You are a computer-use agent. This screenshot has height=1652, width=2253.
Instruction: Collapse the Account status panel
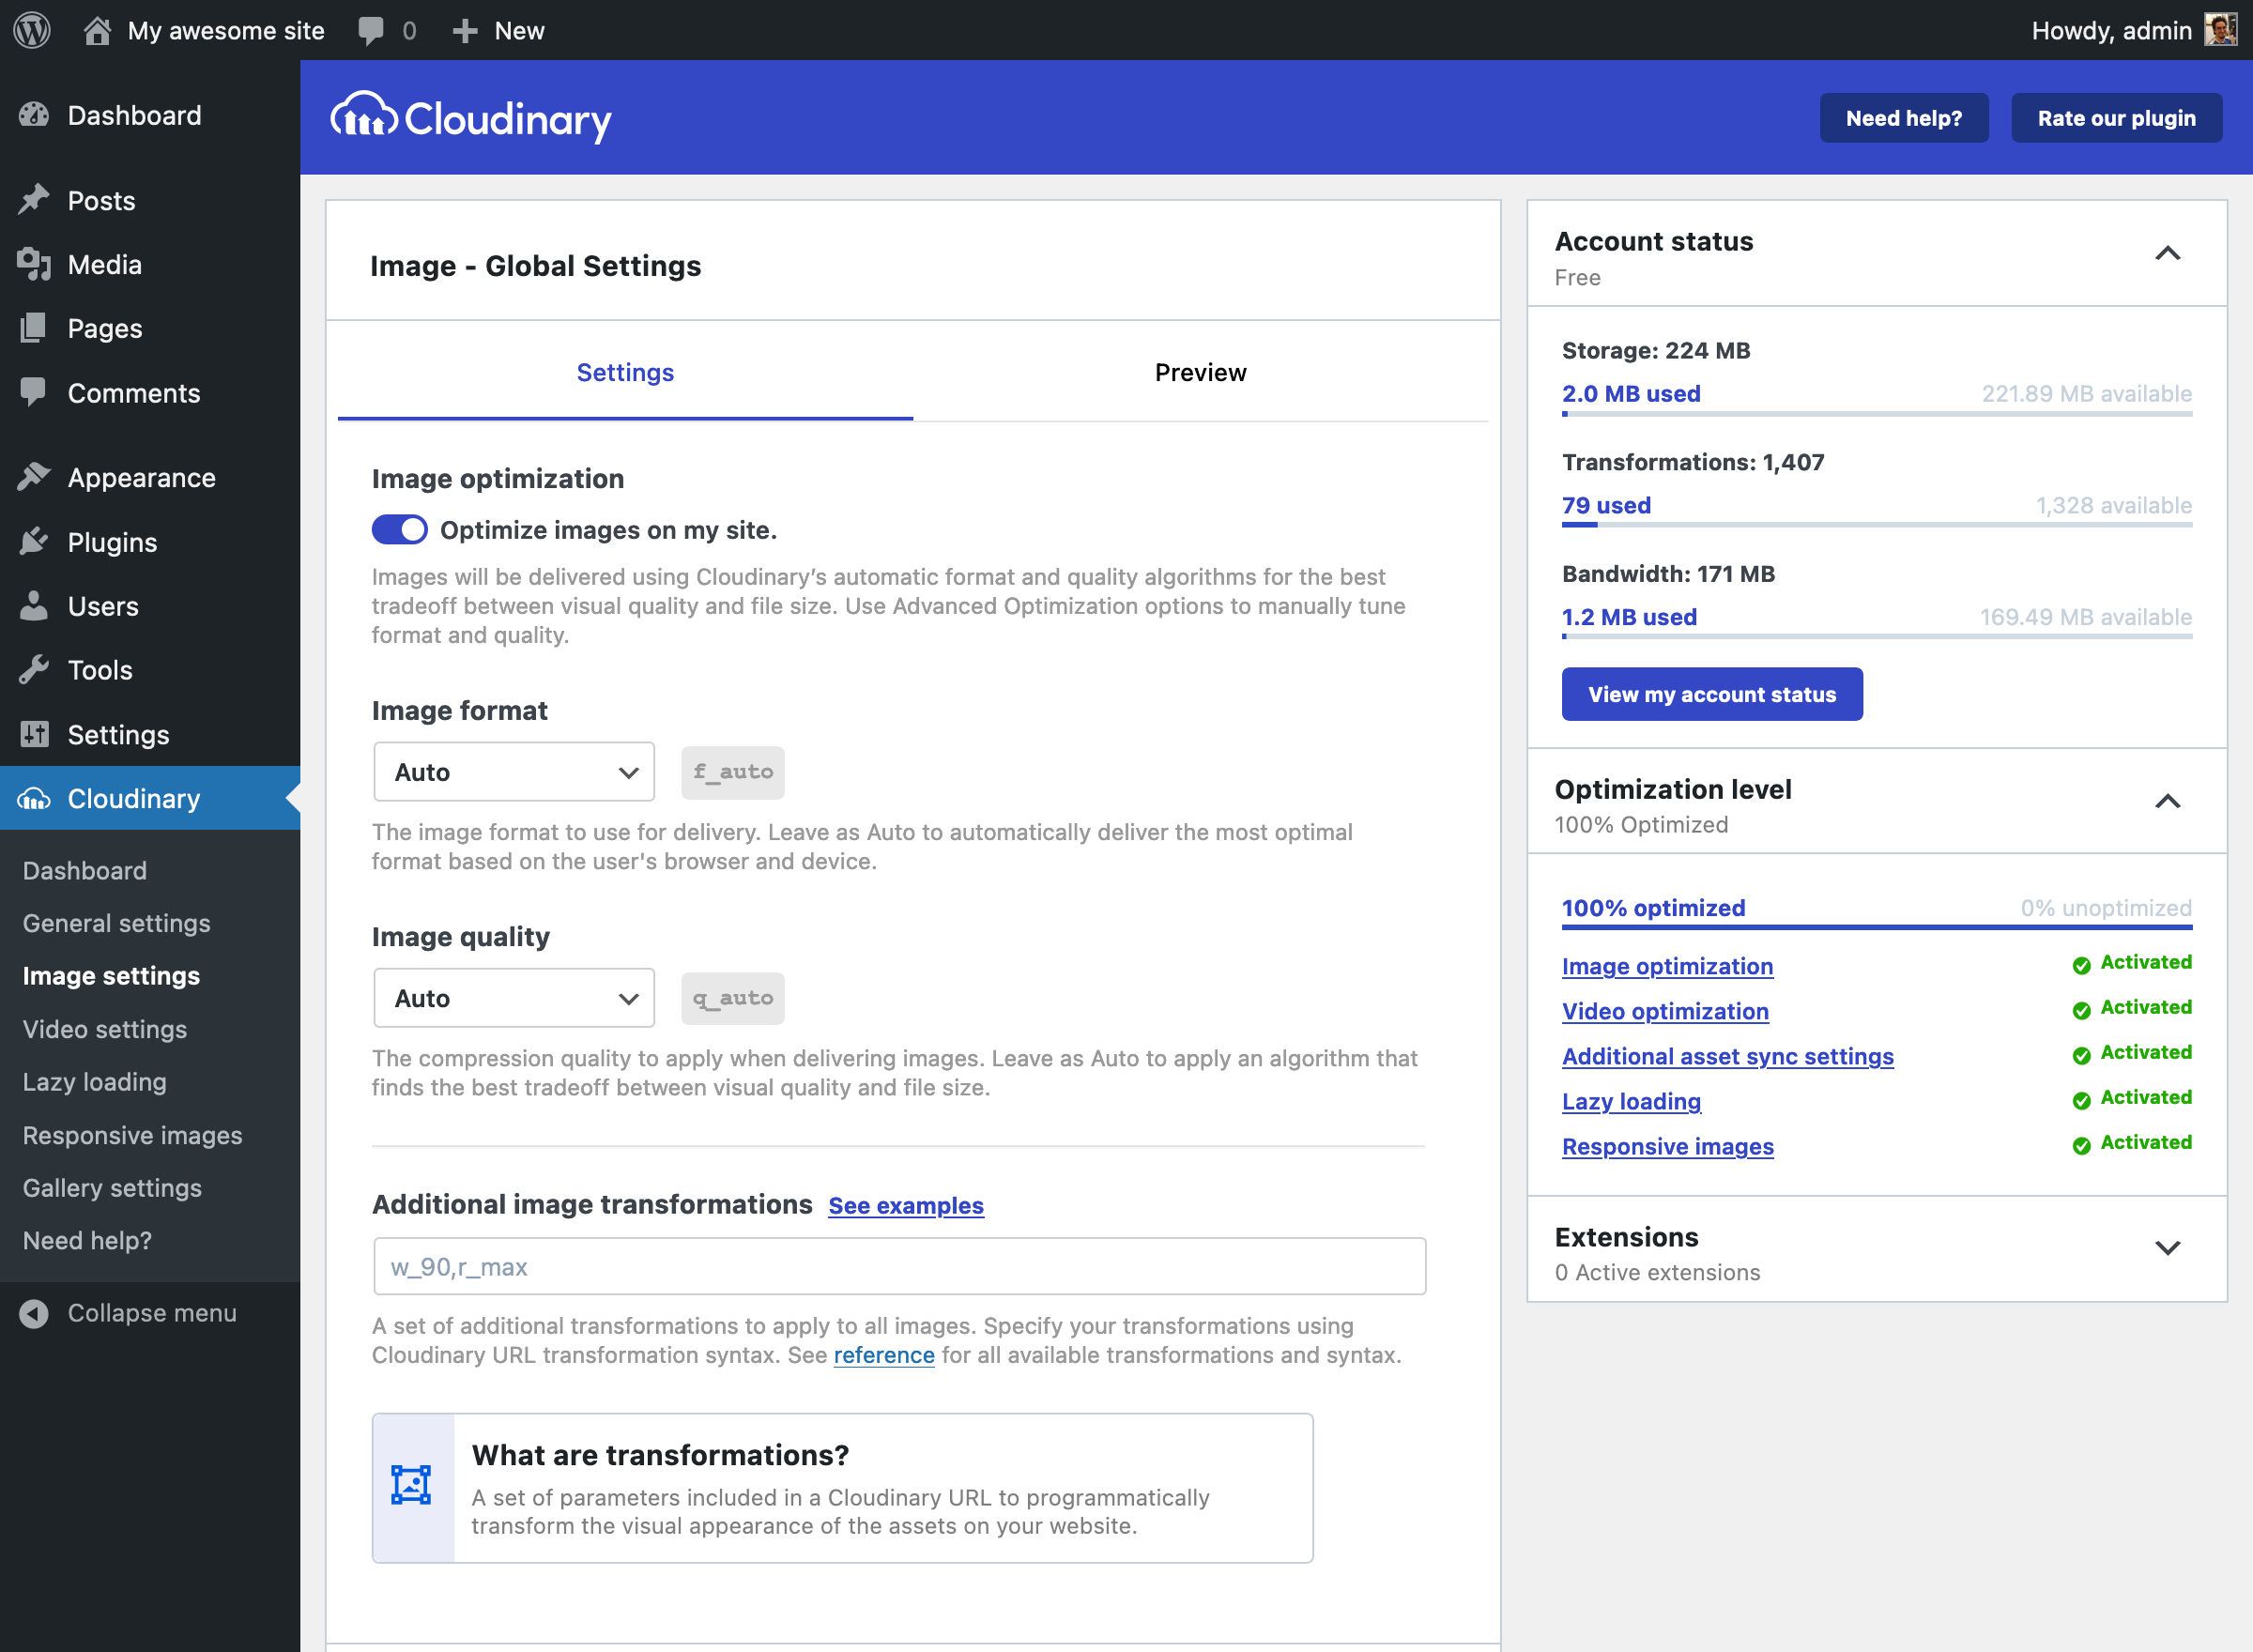(2166, 254)
